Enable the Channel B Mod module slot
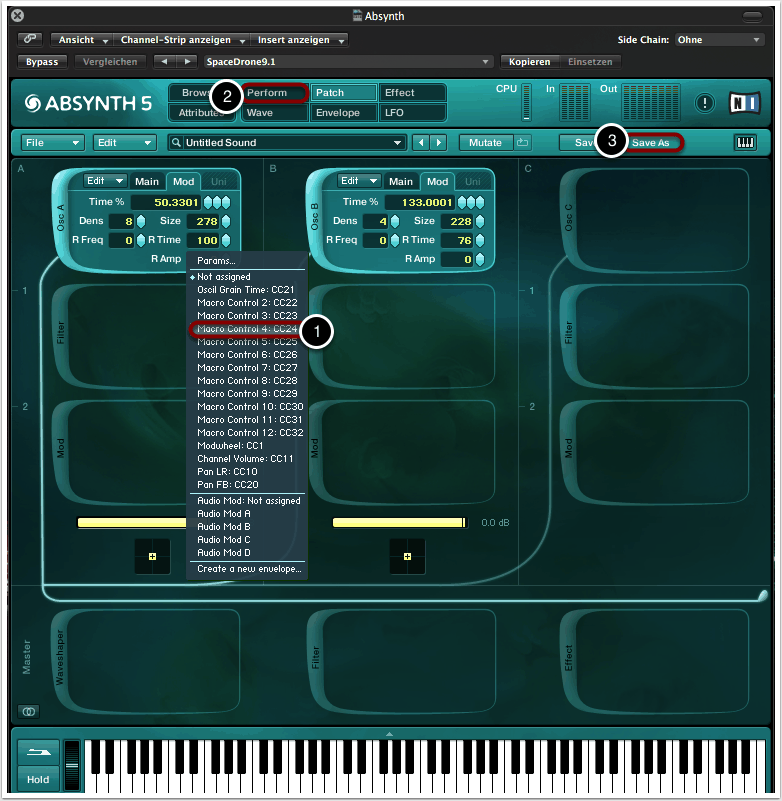 [x=401, y=452]
